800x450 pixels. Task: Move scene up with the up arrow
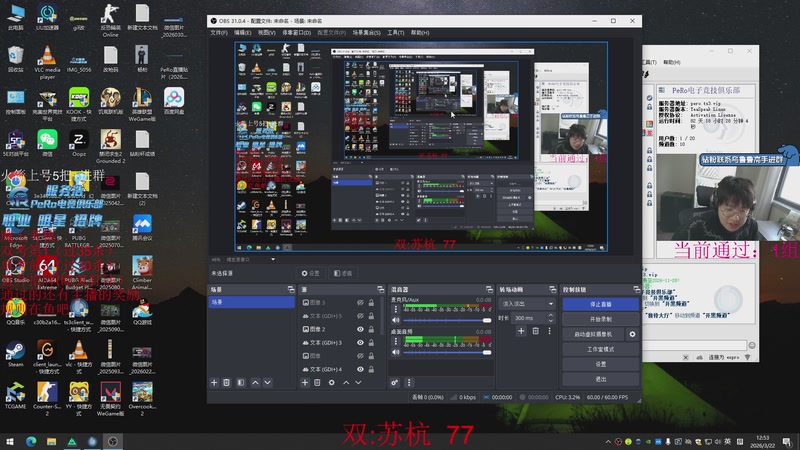(255, 382)
